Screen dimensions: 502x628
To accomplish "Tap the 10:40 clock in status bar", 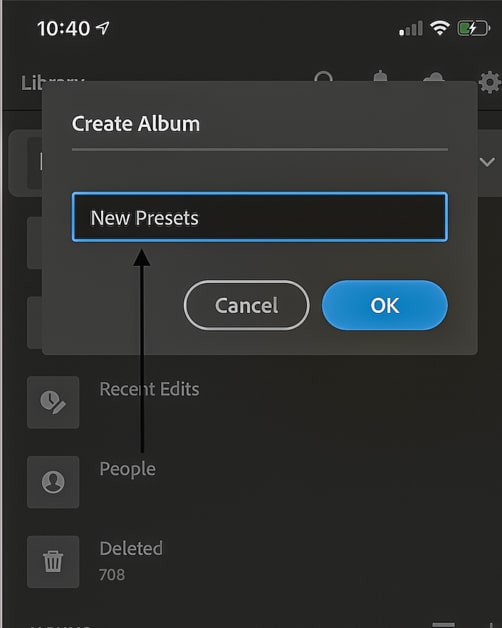I will point(63,28).
